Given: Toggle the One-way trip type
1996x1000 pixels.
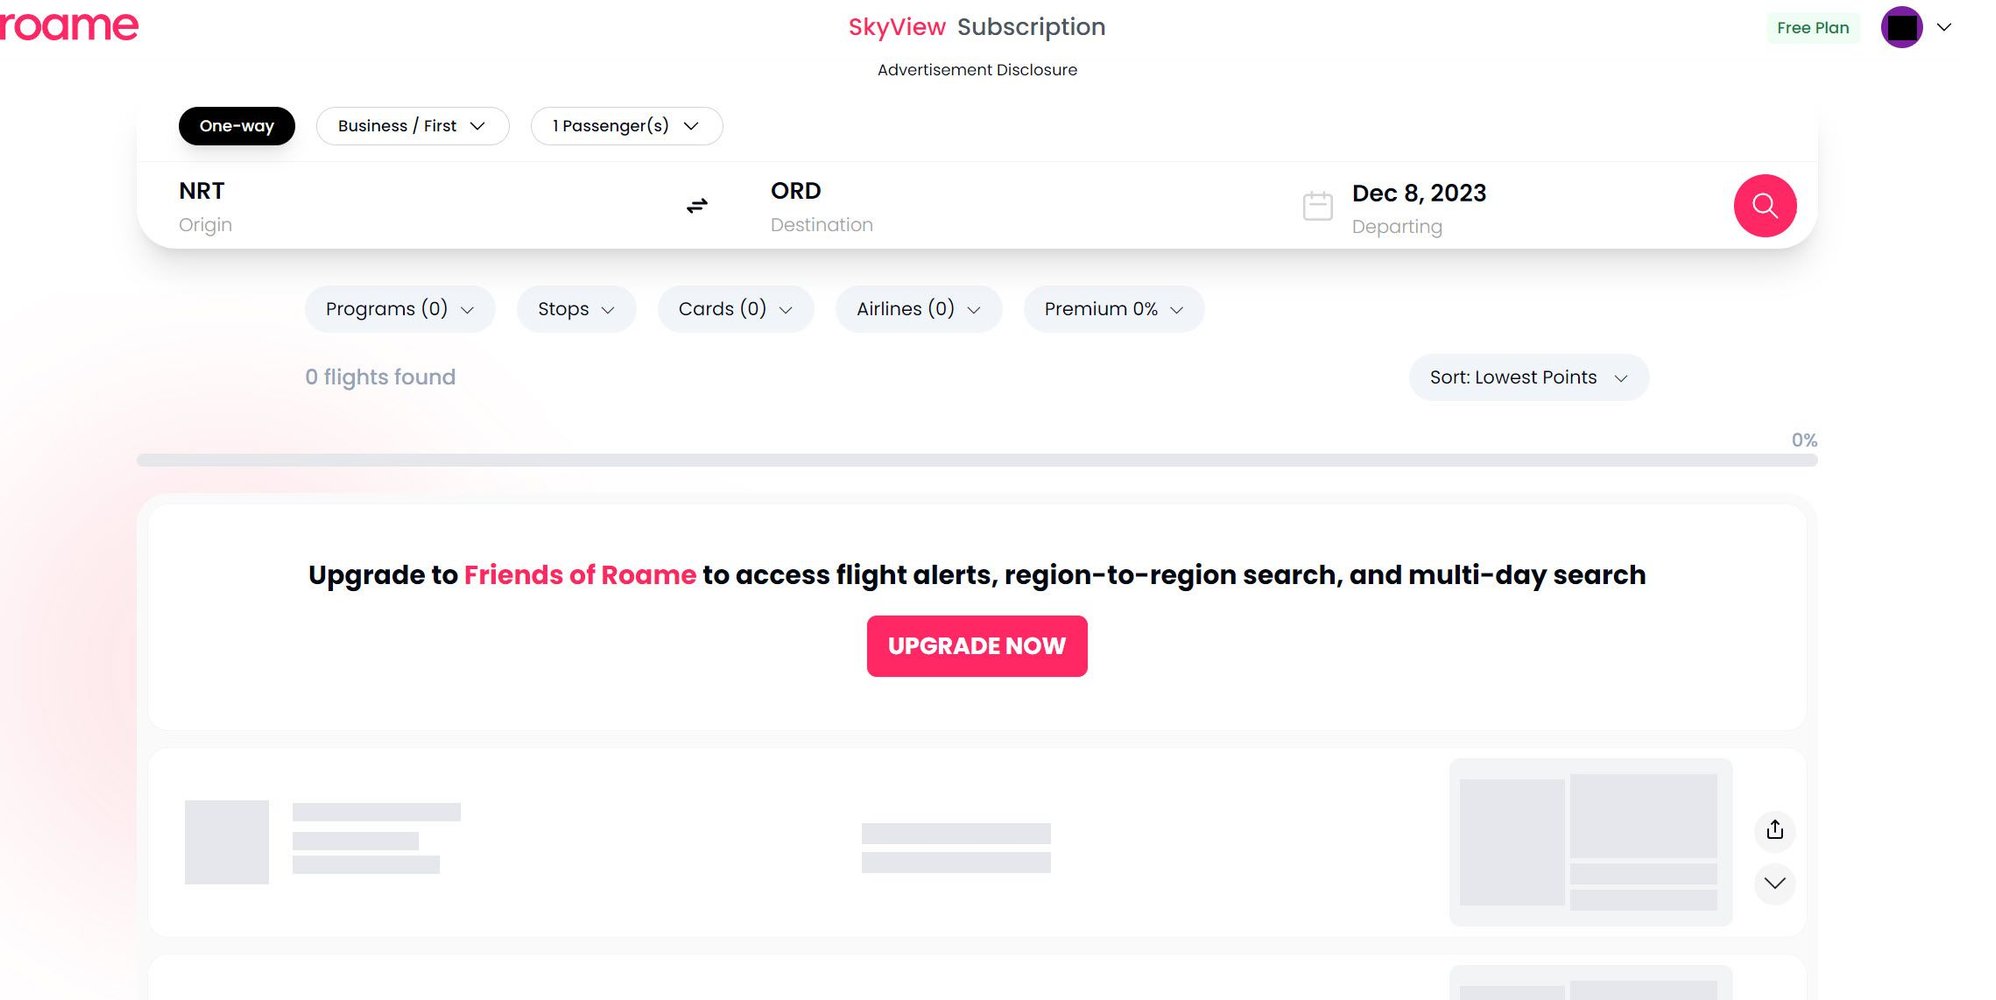Looking at the screenshot, I should coord(237,126).
